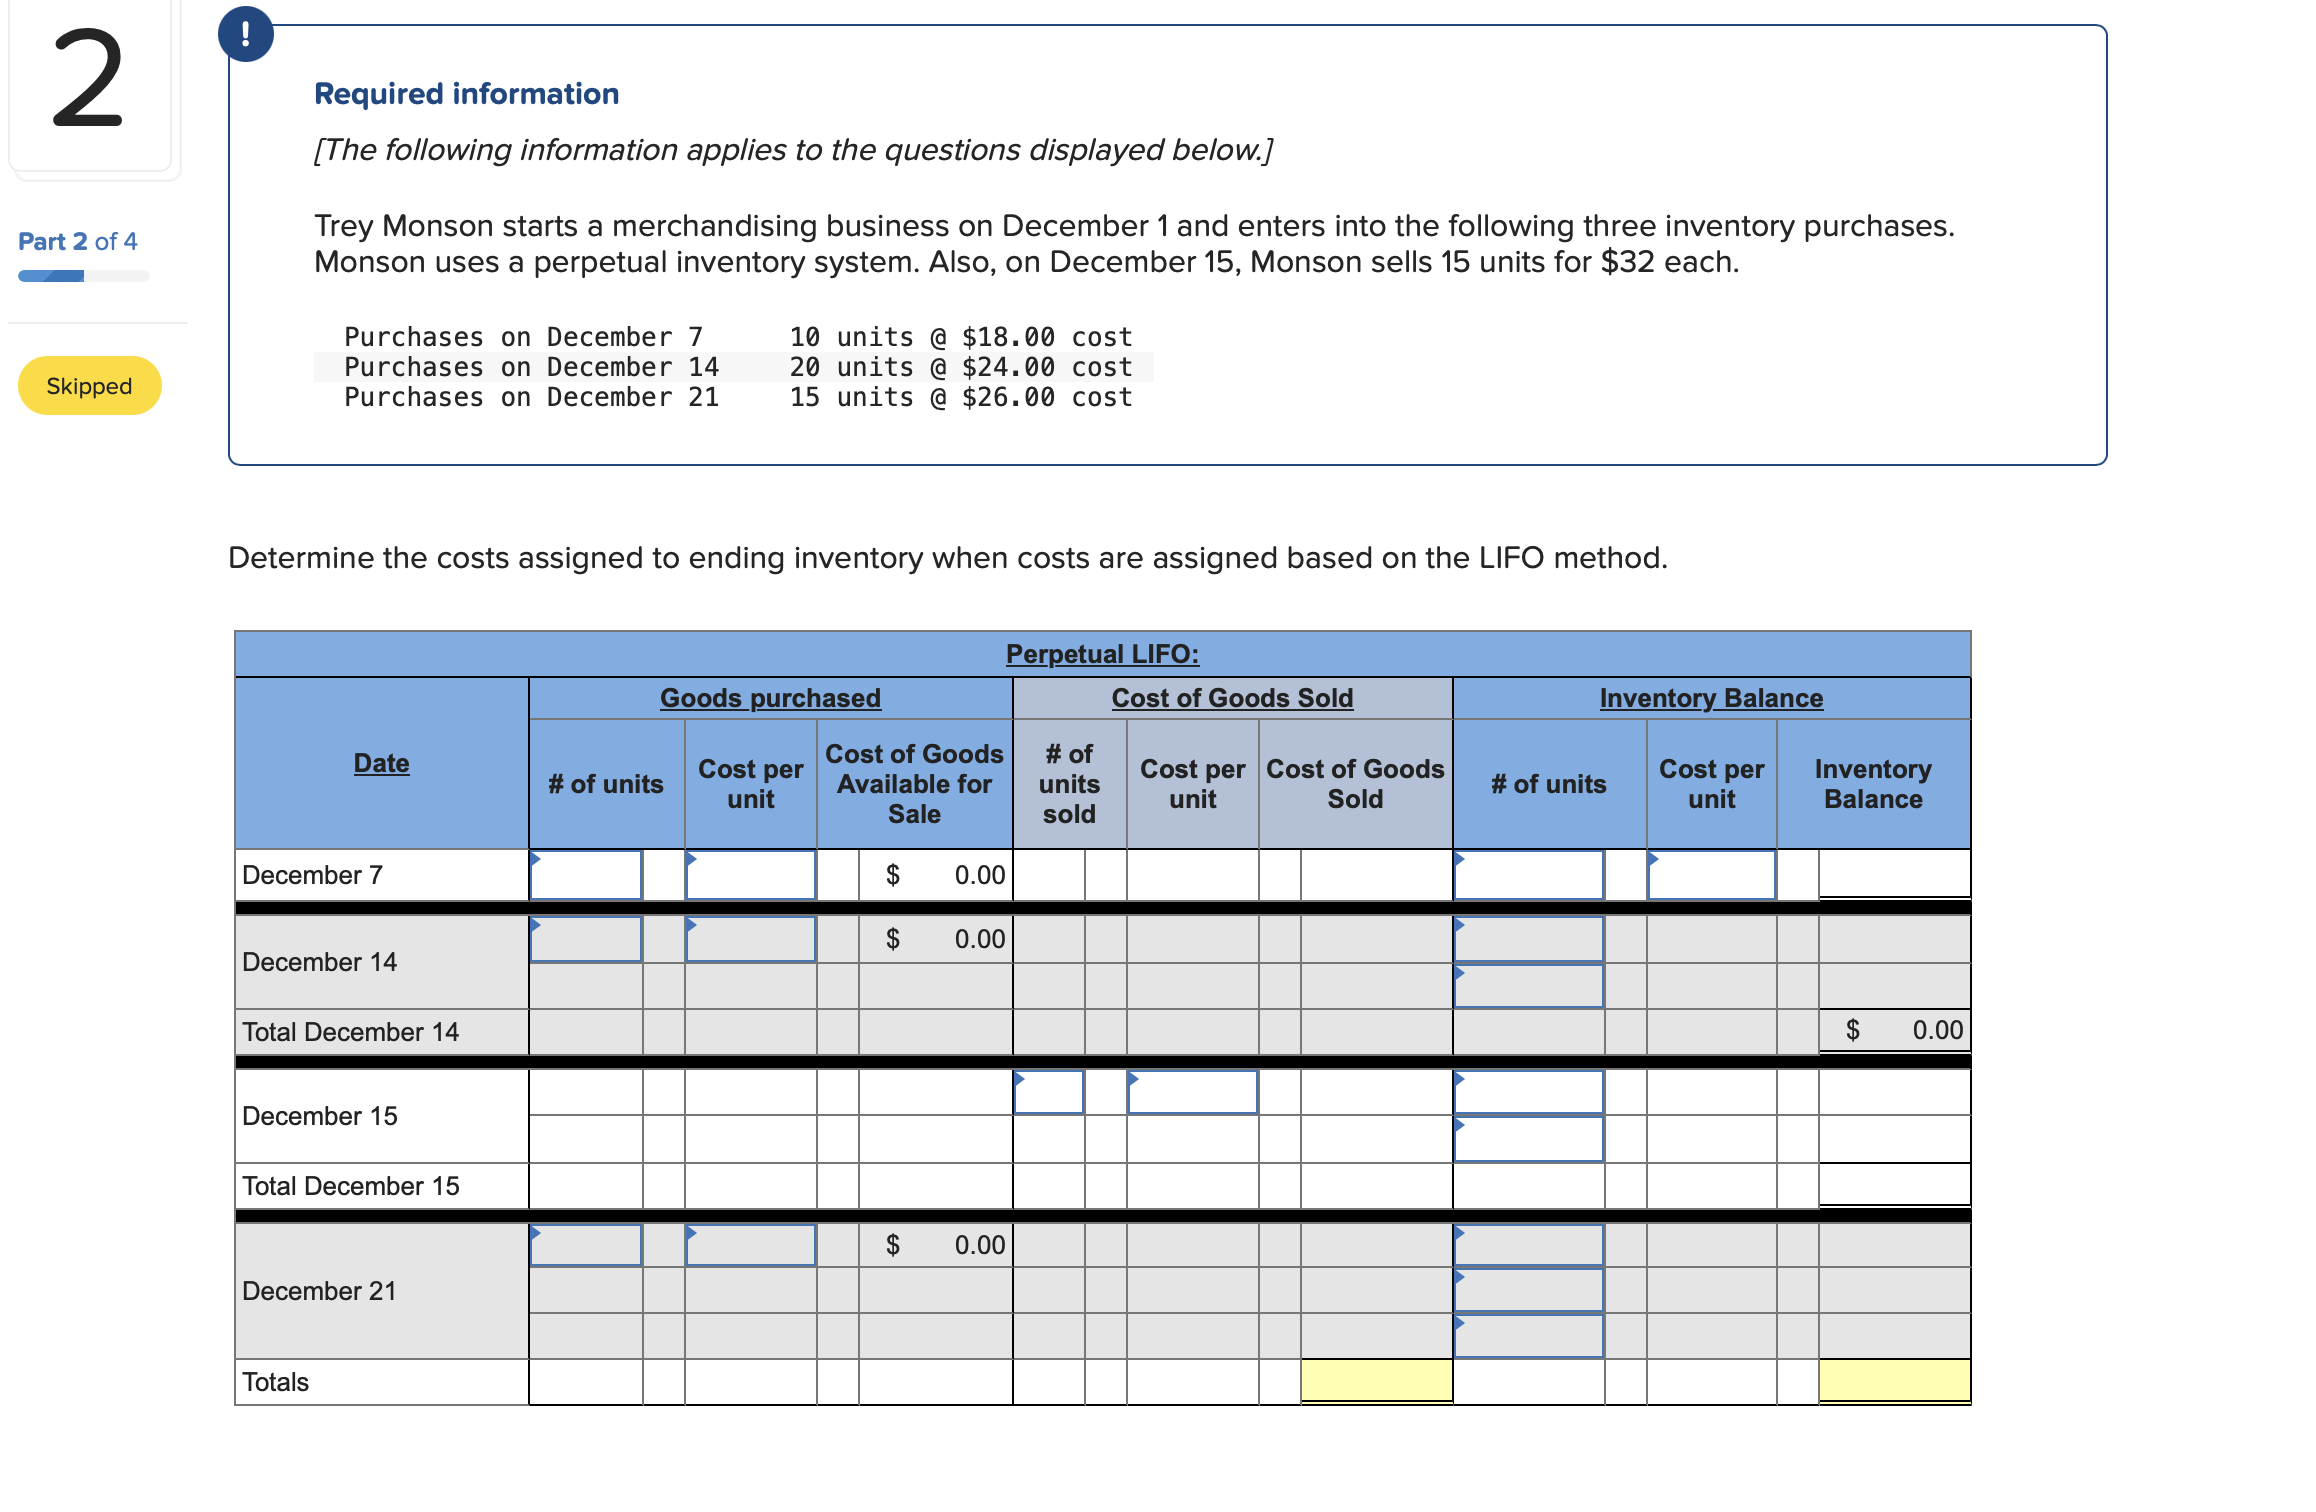
Task: Click third December 21 inventory units field
Action: click(x=1528, y=1336)
